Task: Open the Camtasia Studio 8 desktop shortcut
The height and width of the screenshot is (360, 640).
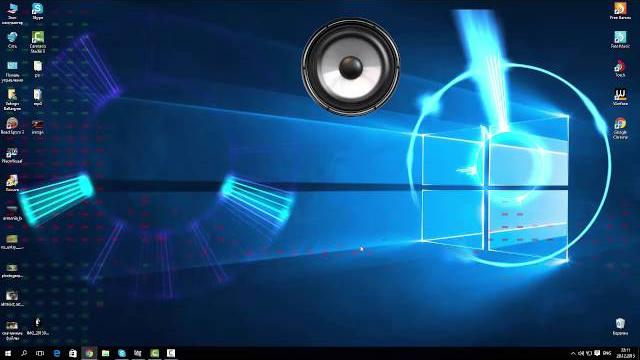Action: tap(38, 42)
